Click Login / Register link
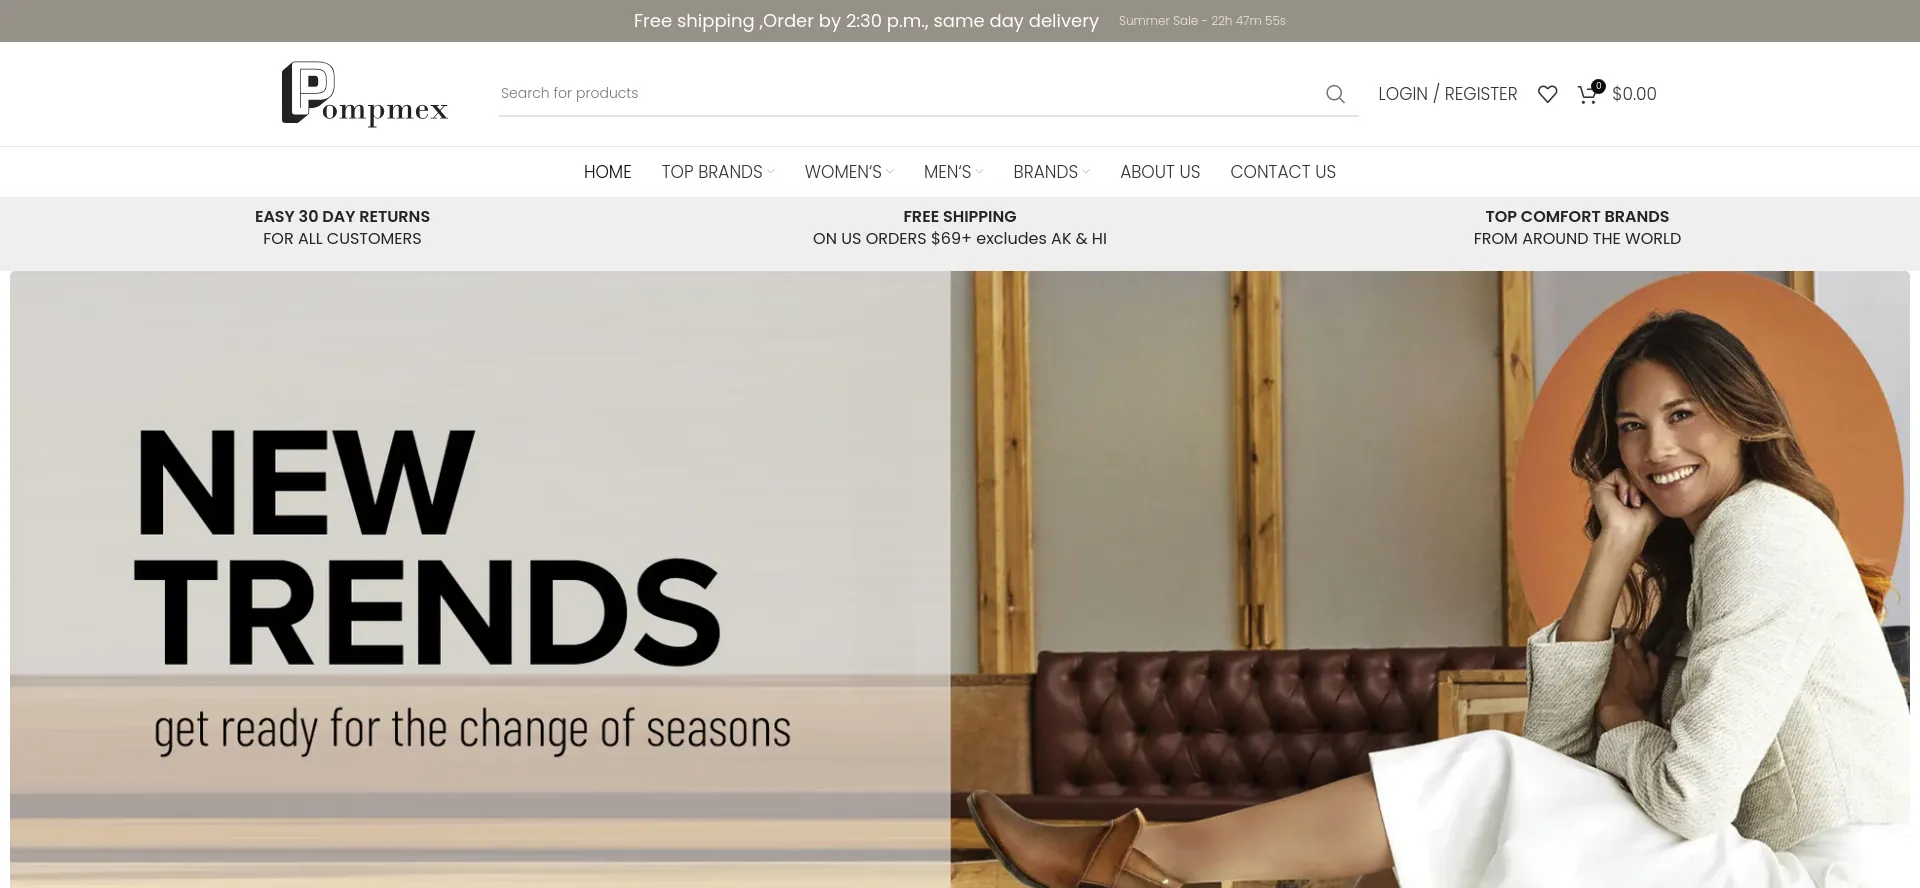The height and width of the screenshot is (888, 1920). click(x=1447, y=94)
